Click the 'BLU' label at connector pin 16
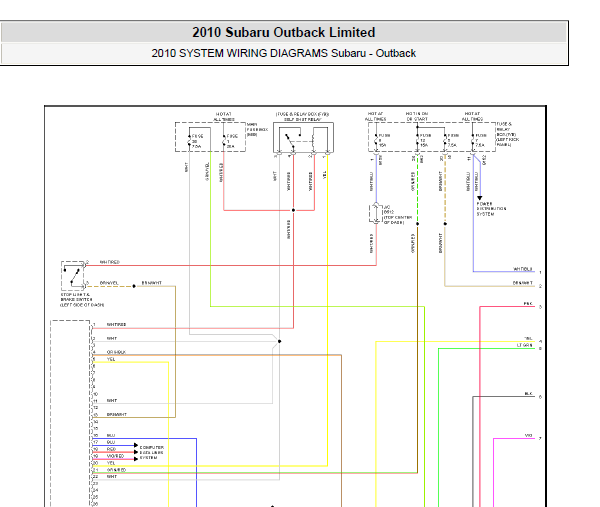The height and width of the screenshot is (507, 600). (x=111, y=435)
